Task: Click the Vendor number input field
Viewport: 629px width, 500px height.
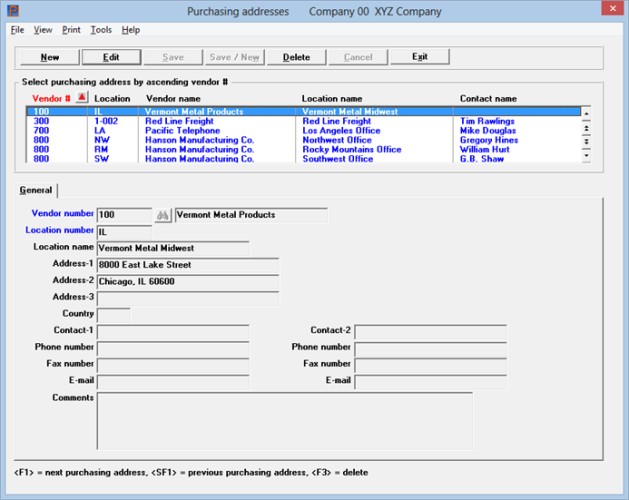Action: tap(124, 215)
